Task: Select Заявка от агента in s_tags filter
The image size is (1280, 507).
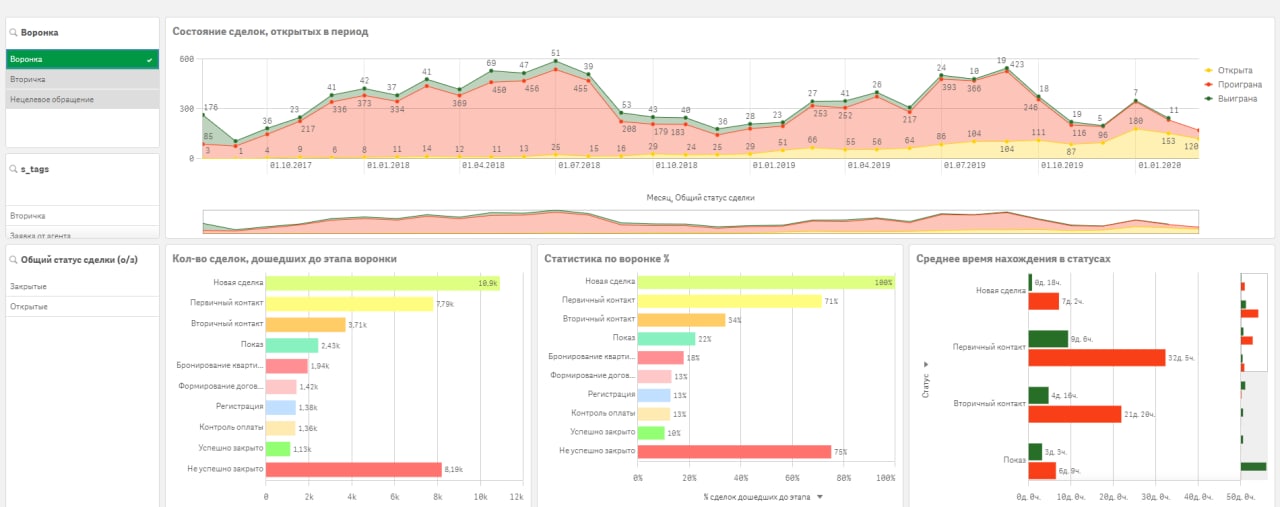Action: 82,233
